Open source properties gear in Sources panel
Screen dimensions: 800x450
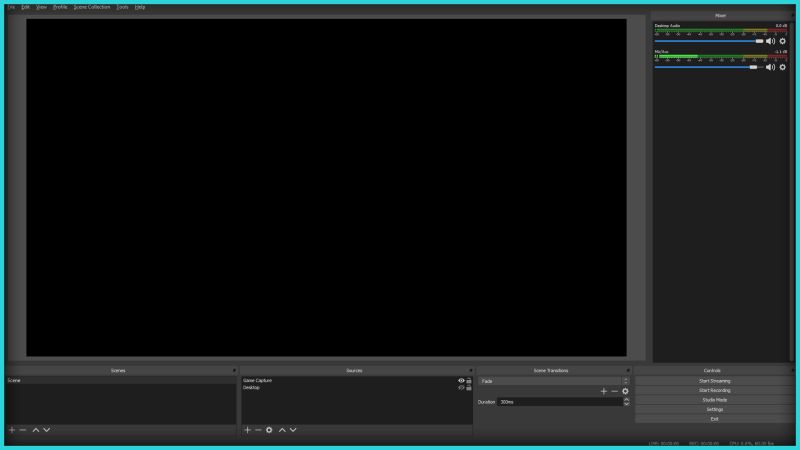(x=269, y=430)
